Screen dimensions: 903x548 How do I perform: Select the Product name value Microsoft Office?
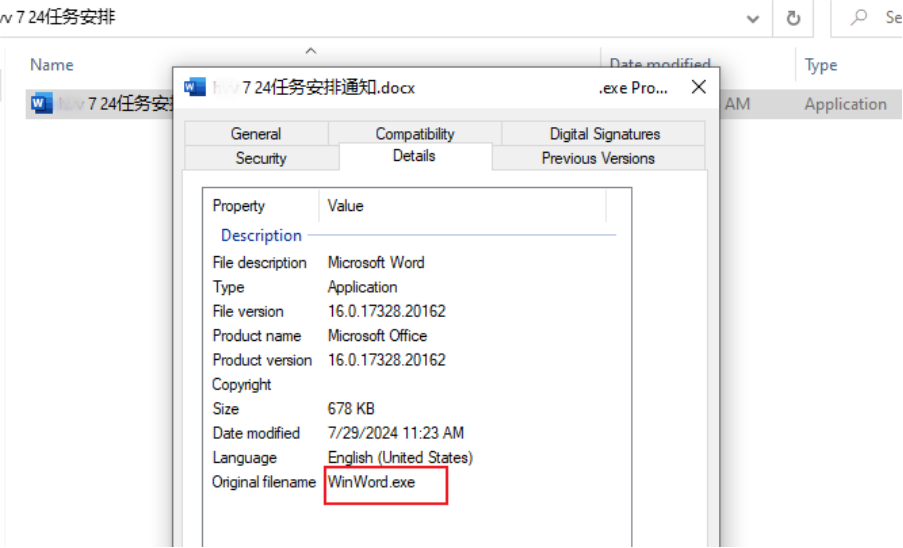pyautogui.click(x=377, y=336)
